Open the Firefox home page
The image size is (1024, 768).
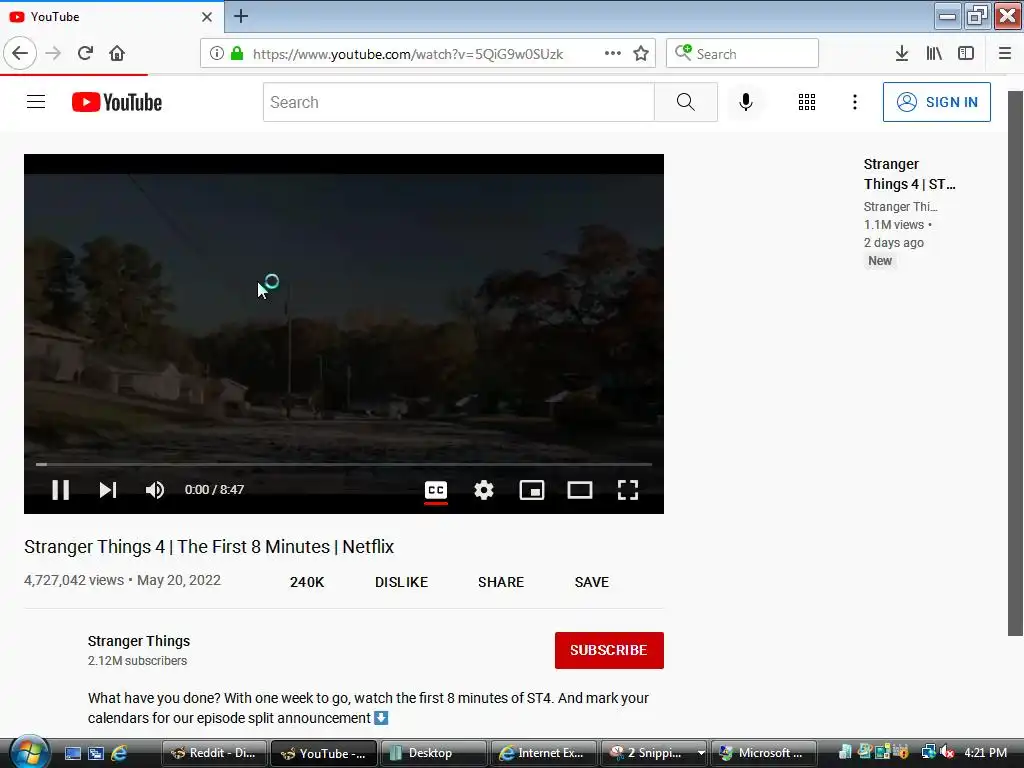pyautogui.click(x=117, y=54)
